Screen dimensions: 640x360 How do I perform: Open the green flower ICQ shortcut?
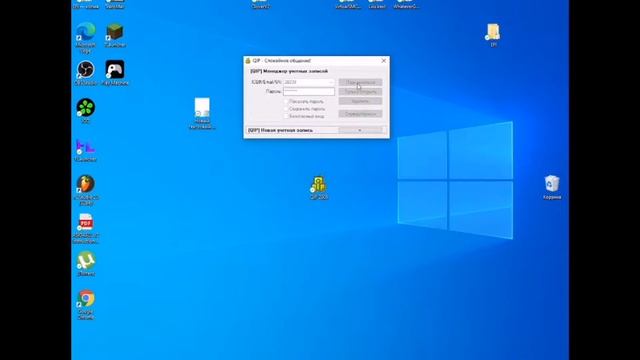point(86,108)
